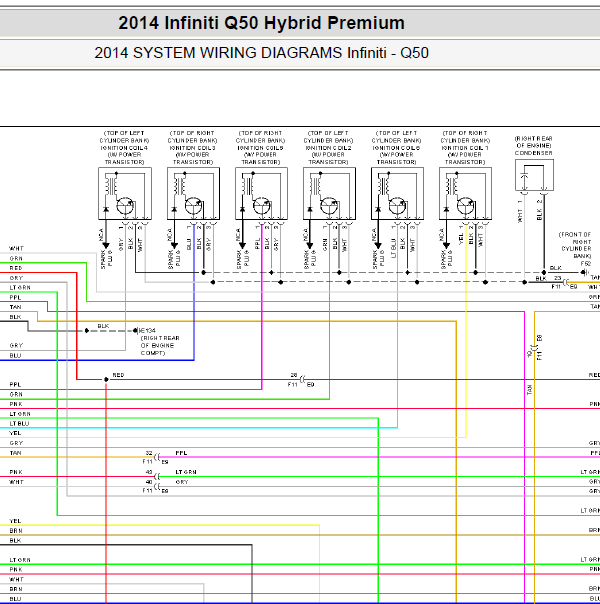Click connector pin 26 F11/E9 on red wire
This screenshot has height=604, width=600.
click(302, 379)
